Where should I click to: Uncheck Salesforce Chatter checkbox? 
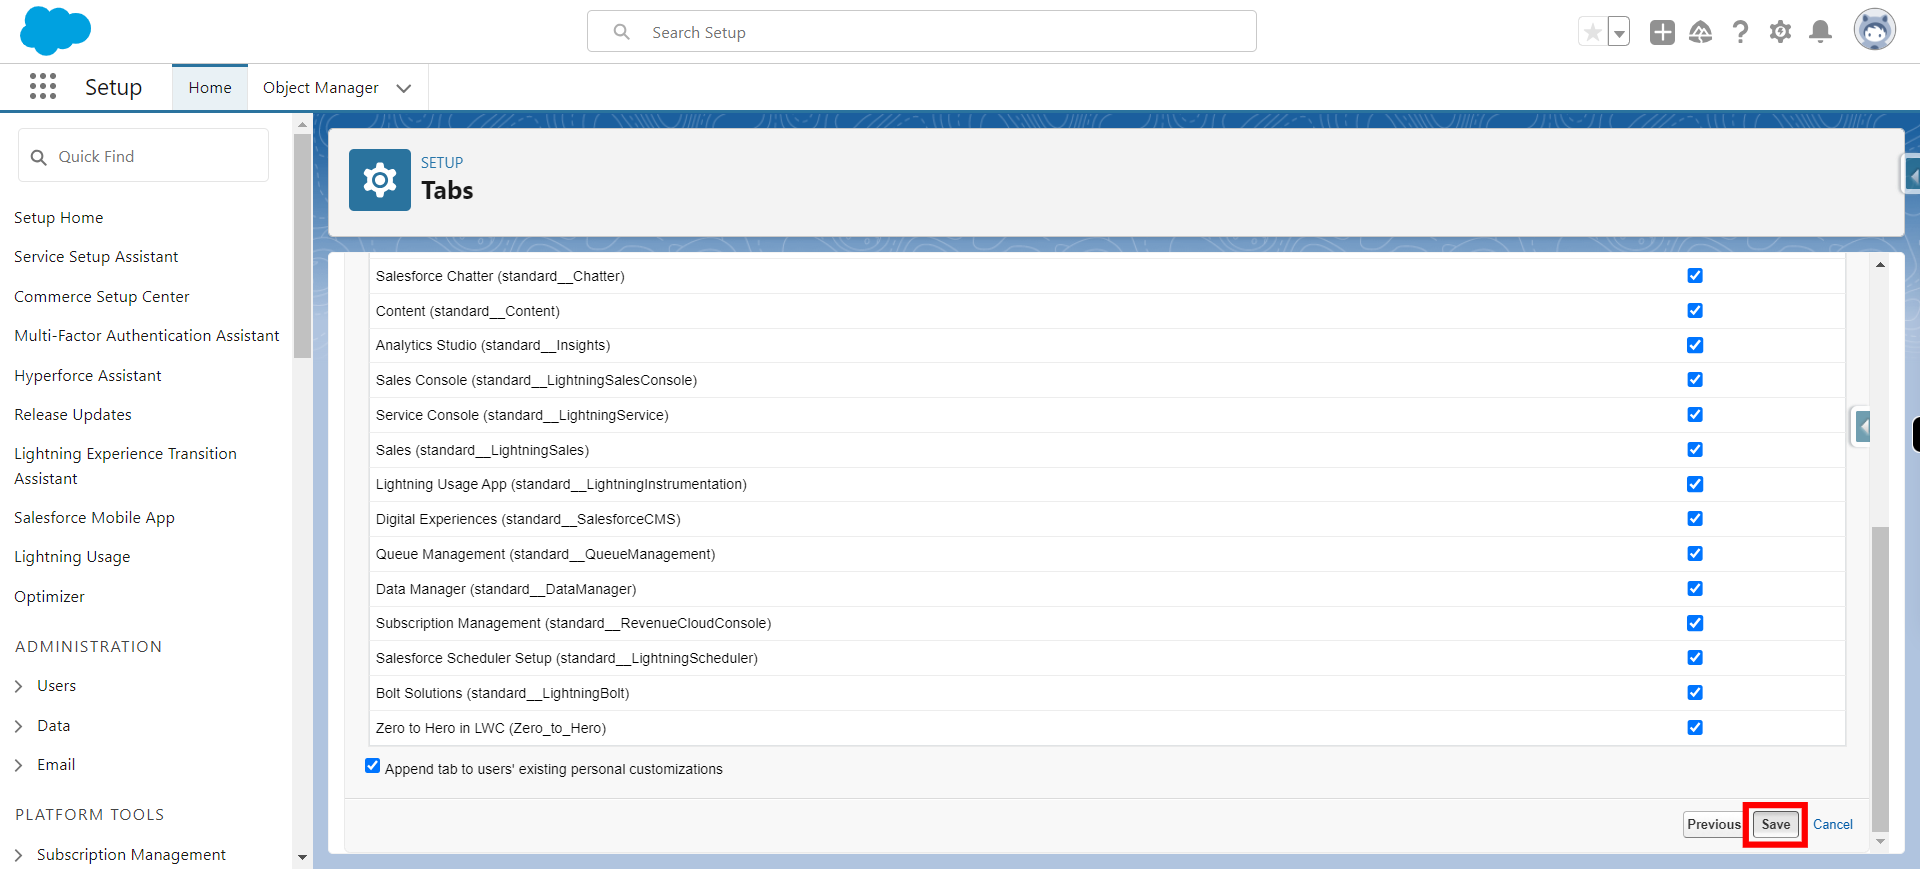click(1695, 276)
